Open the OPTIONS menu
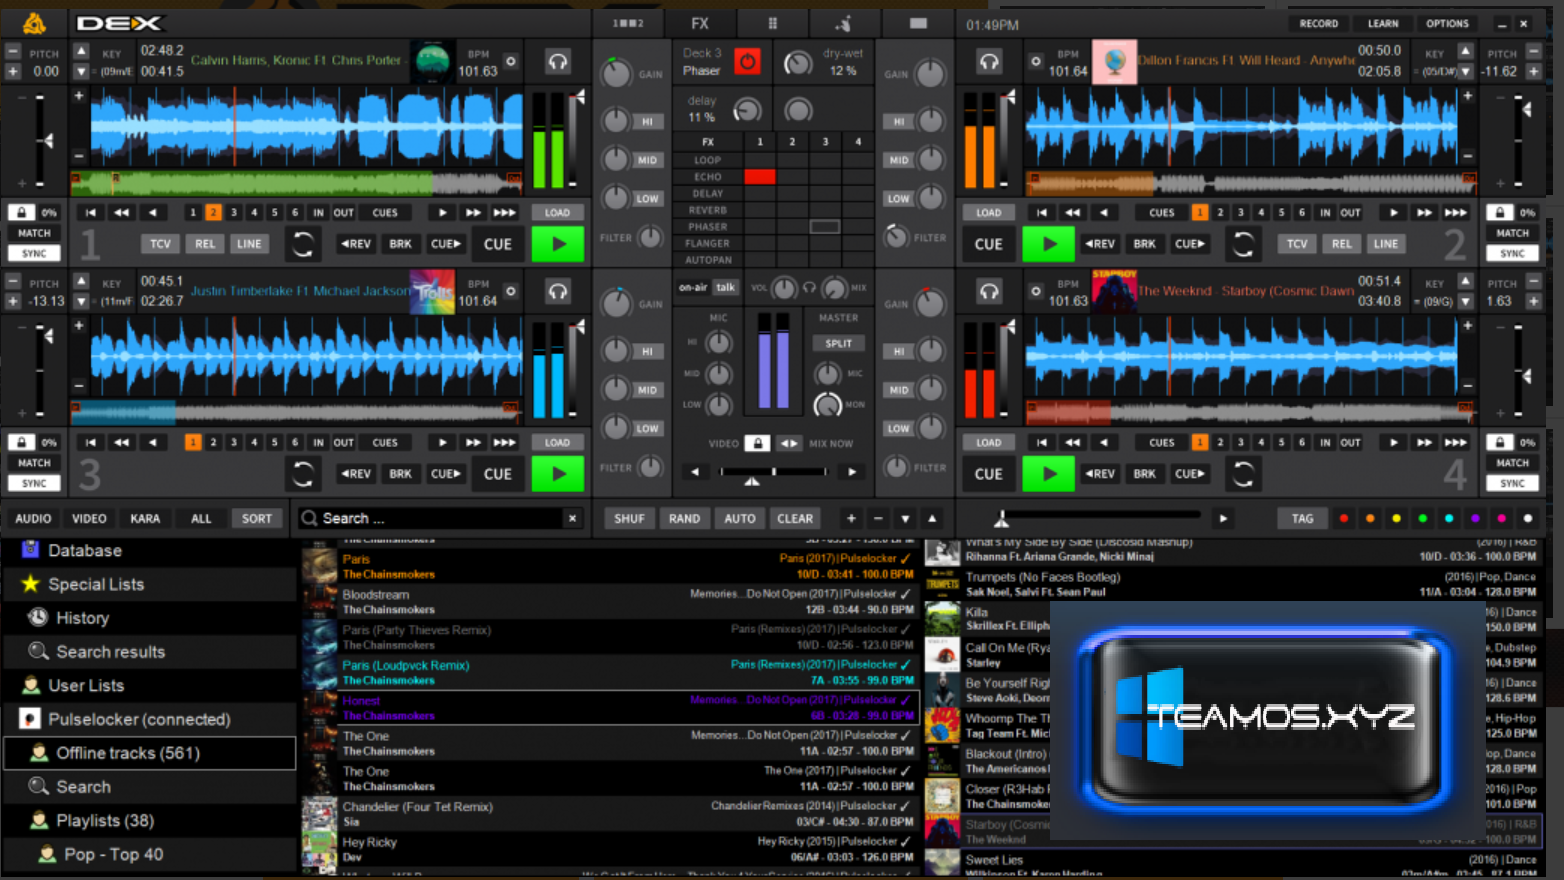This screenshot has width=1564, height=880. [x=1447, y=24]
